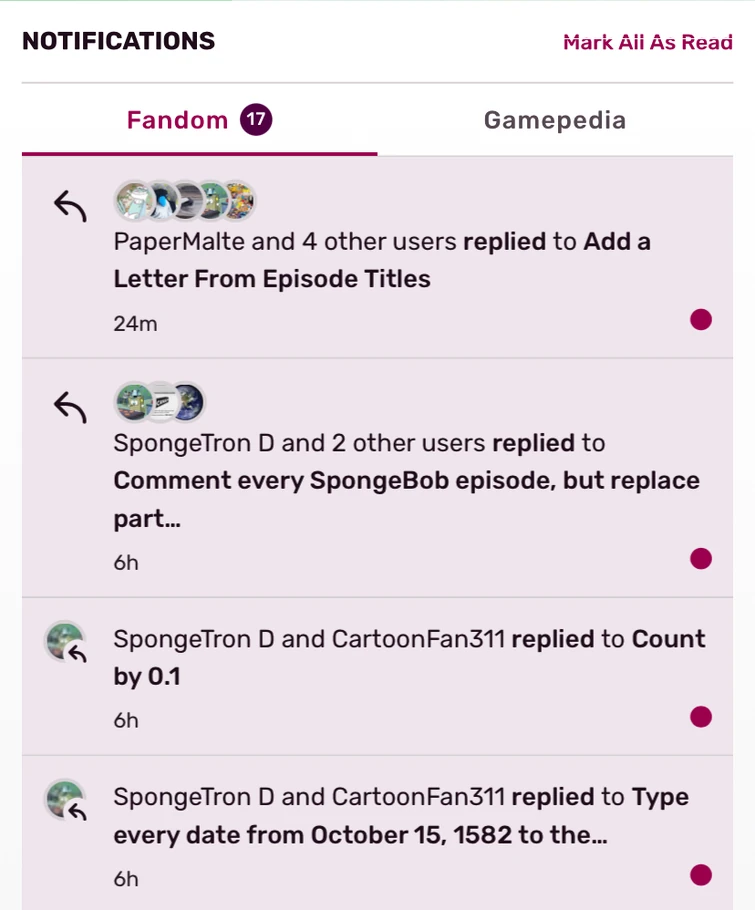Mark the first notification as read via its dot
The image size is (755, 910).
click(702, 320)
